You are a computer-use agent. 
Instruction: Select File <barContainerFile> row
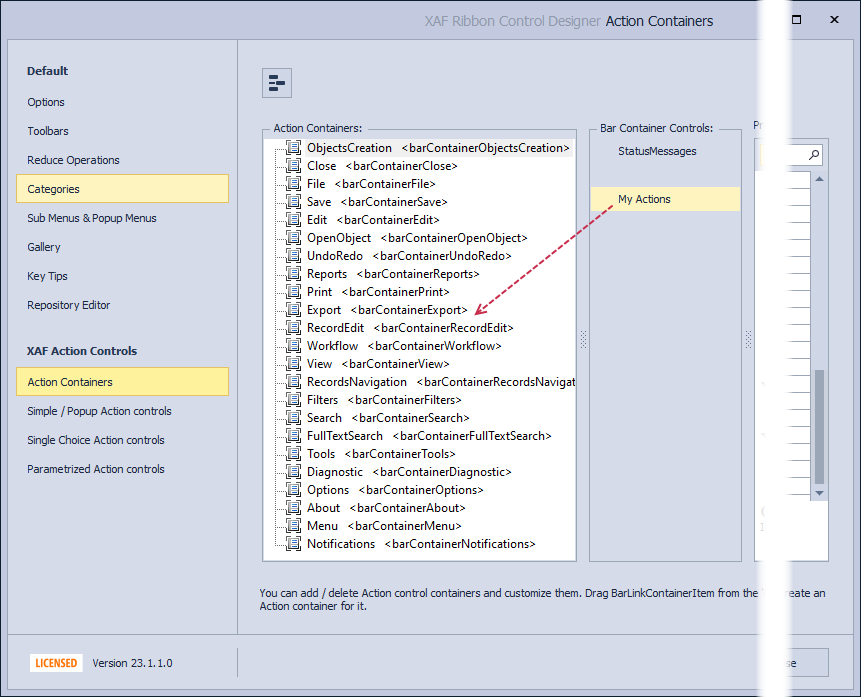tap(371, 184)
